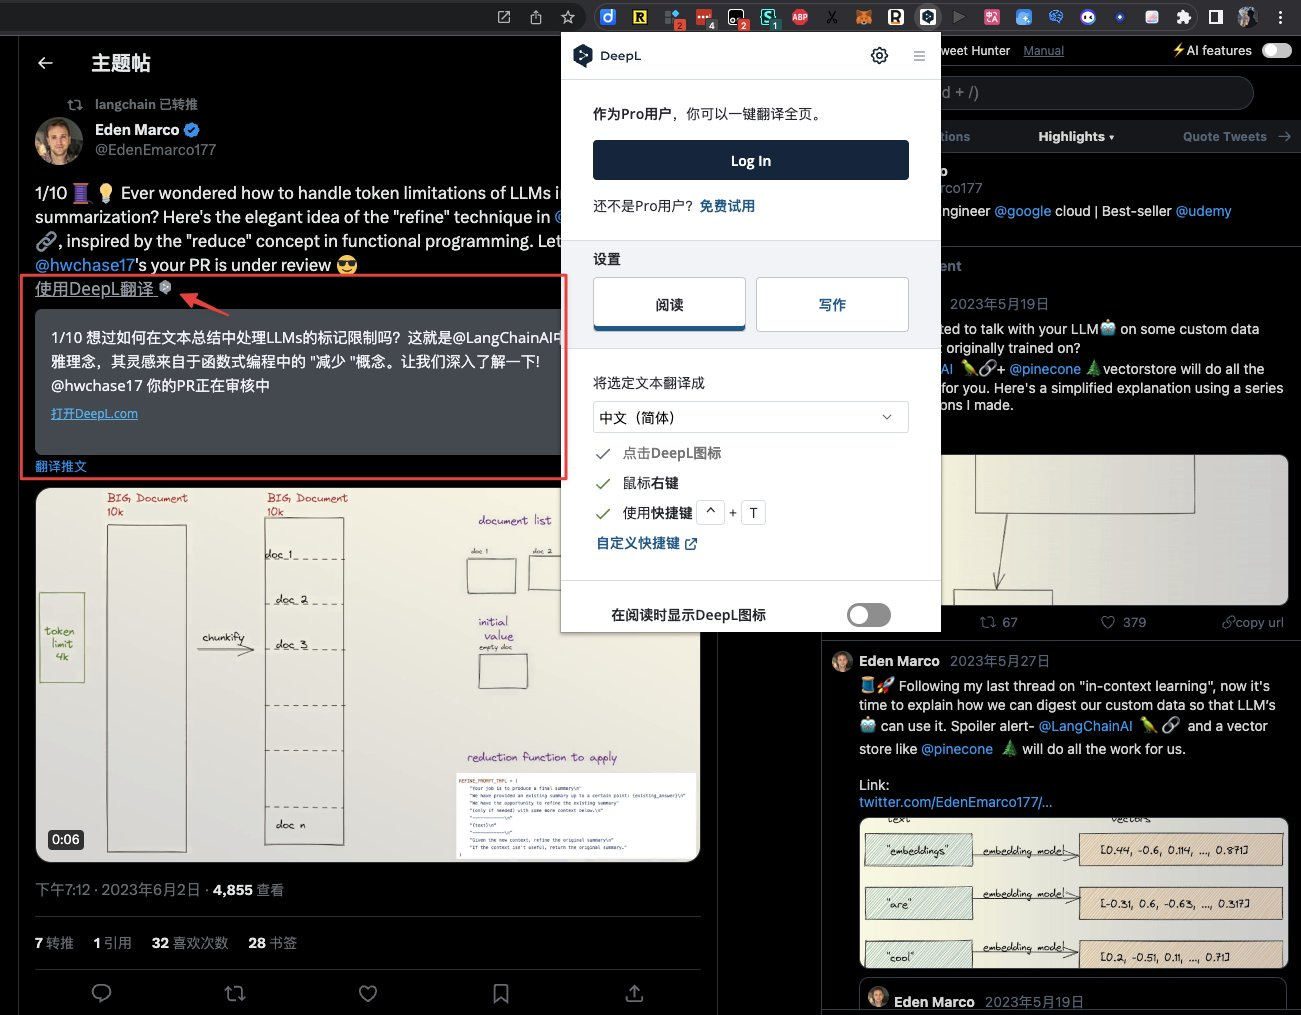Click 使用DeepL翻译 under the tweet
Viewport: 1301px width, 1015px height.
(95, 289)
